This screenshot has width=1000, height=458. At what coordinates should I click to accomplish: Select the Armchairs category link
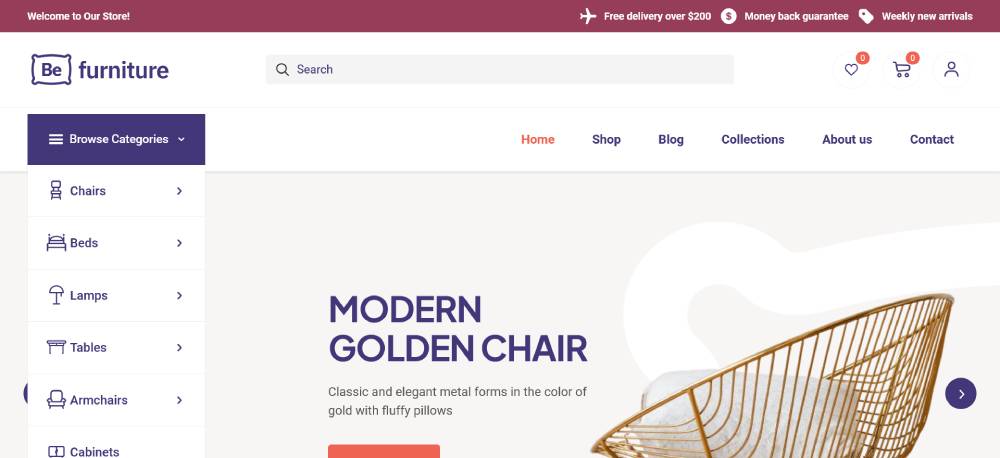pos(98,400)
